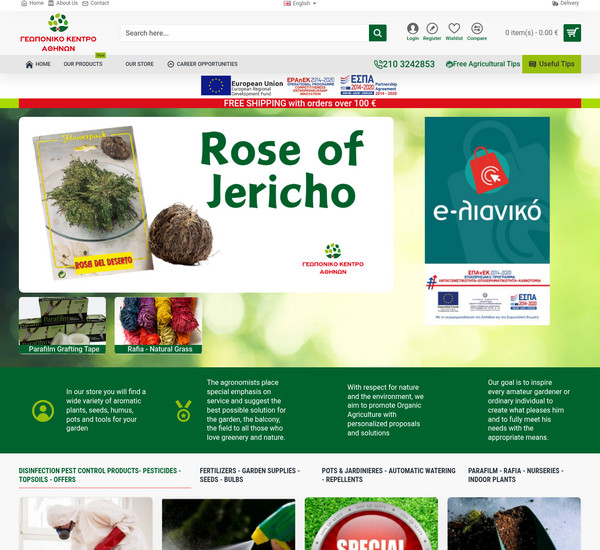The height and width of the screenshot is (550, 600).
Task: Click the phone number 210 3242853
Action: pos(409,64)
